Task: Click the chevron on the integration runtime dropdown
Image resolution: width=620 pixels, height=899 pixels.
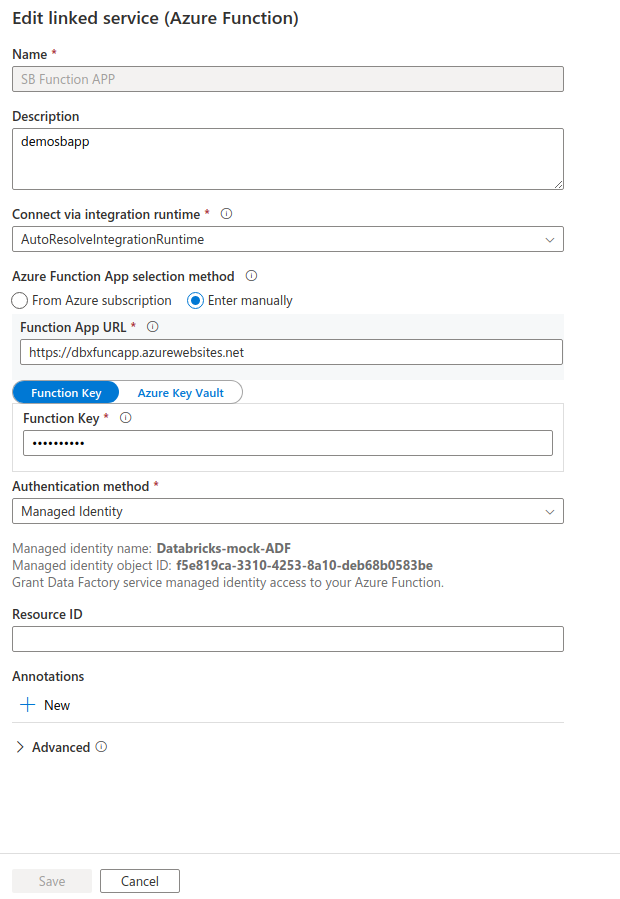Action: coord(549,239)
